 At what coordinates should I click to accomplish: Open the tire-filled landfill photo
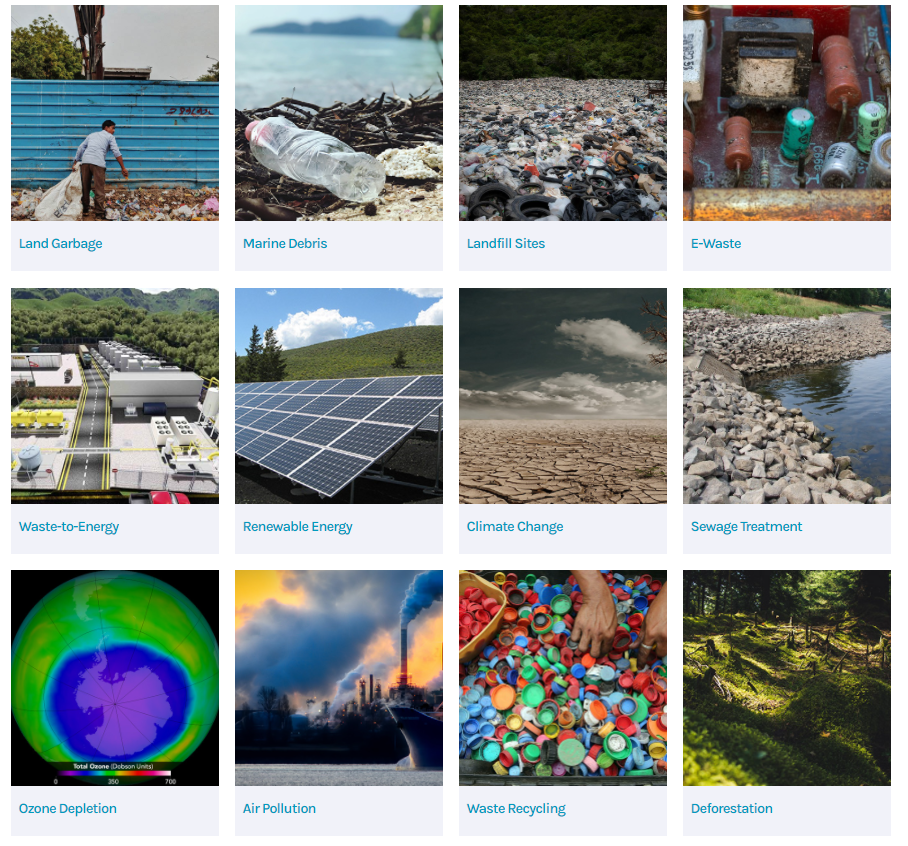click(563, 113)
